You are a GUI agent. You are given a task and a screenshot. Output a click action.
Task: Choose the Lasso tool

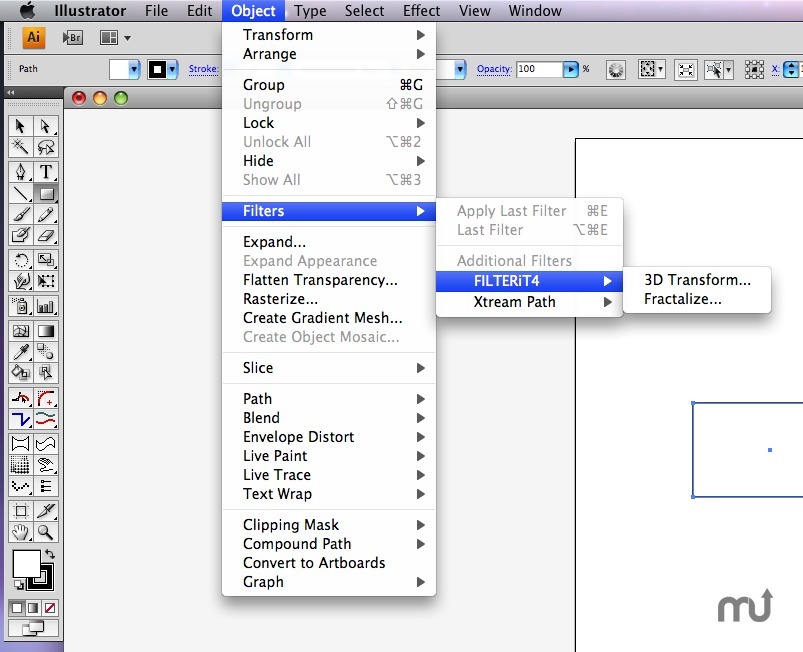(46, 147)
